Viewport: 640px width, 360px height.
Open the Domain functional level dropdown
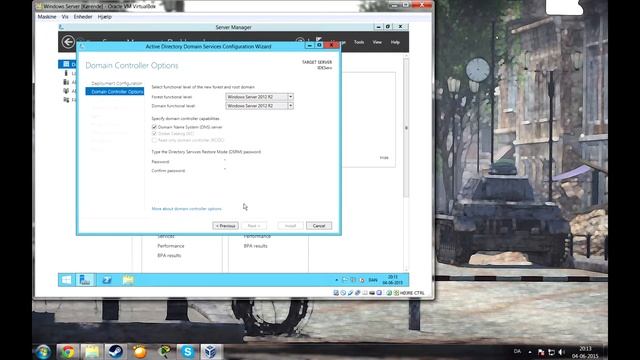(259, 106)
